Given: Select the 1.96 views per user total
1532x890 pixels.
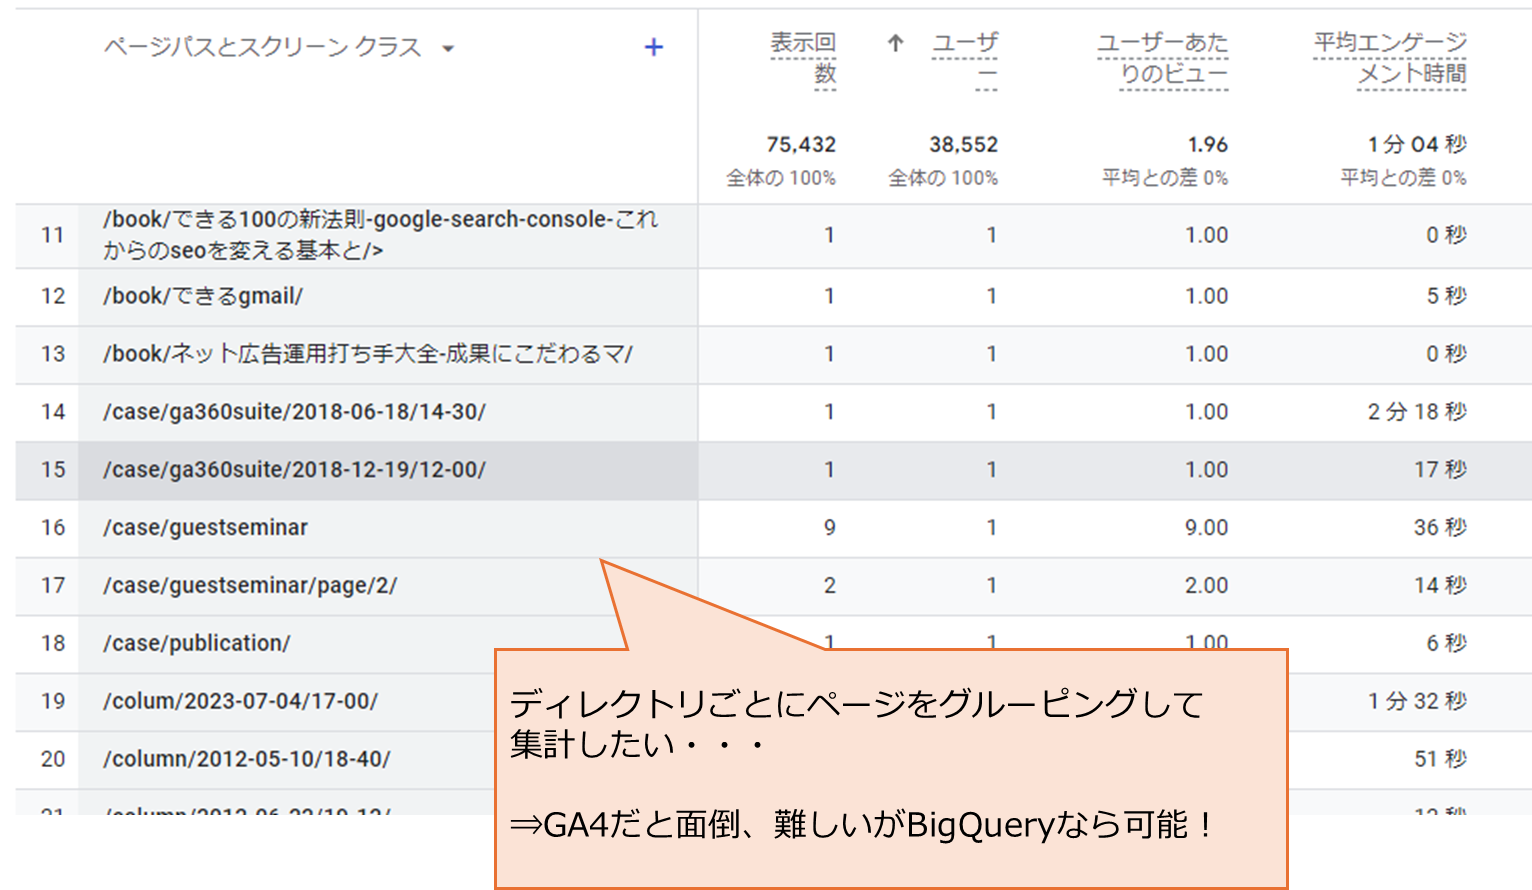Looking at the screenshot, I should 1208,145.
